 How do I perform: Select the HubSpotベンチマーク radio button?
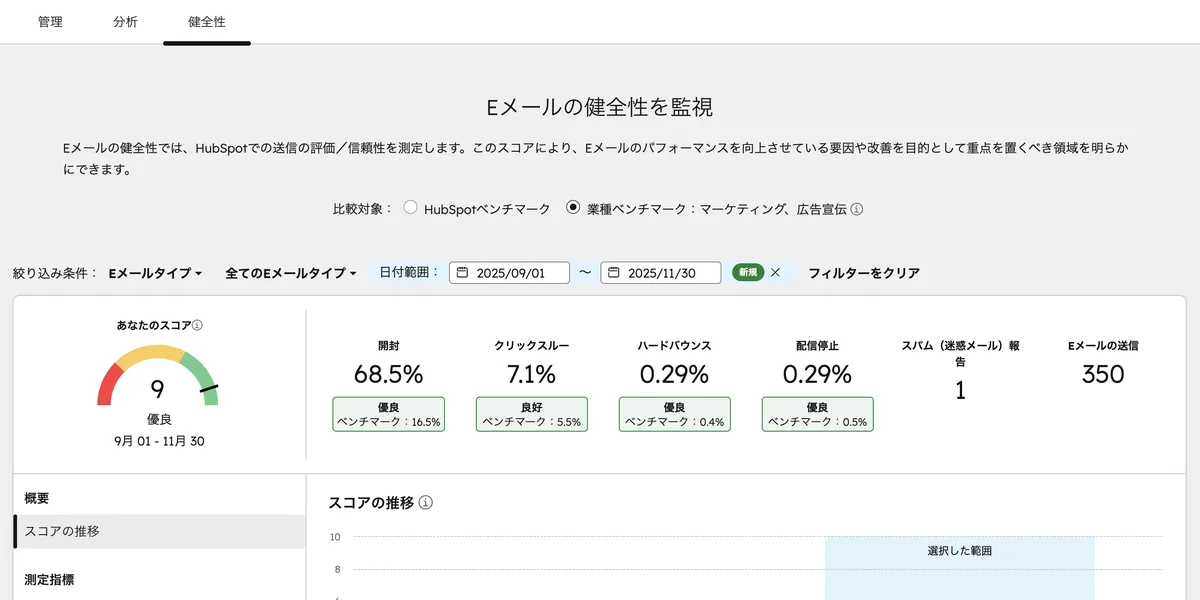(x=410, y=209)
